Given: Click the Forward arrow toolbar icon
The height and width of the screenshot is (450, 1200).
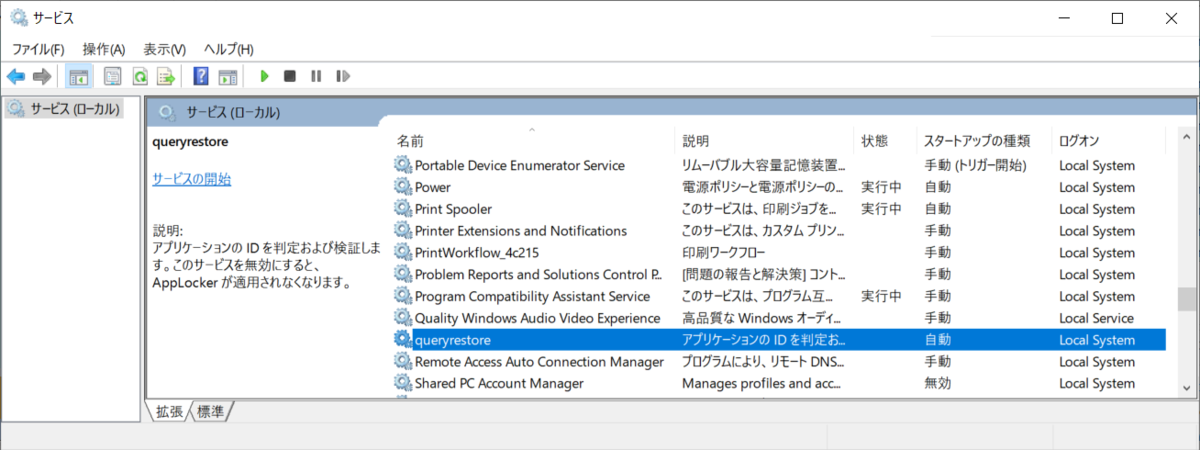Looking at the screenshot, I should (x=42, y=76).
